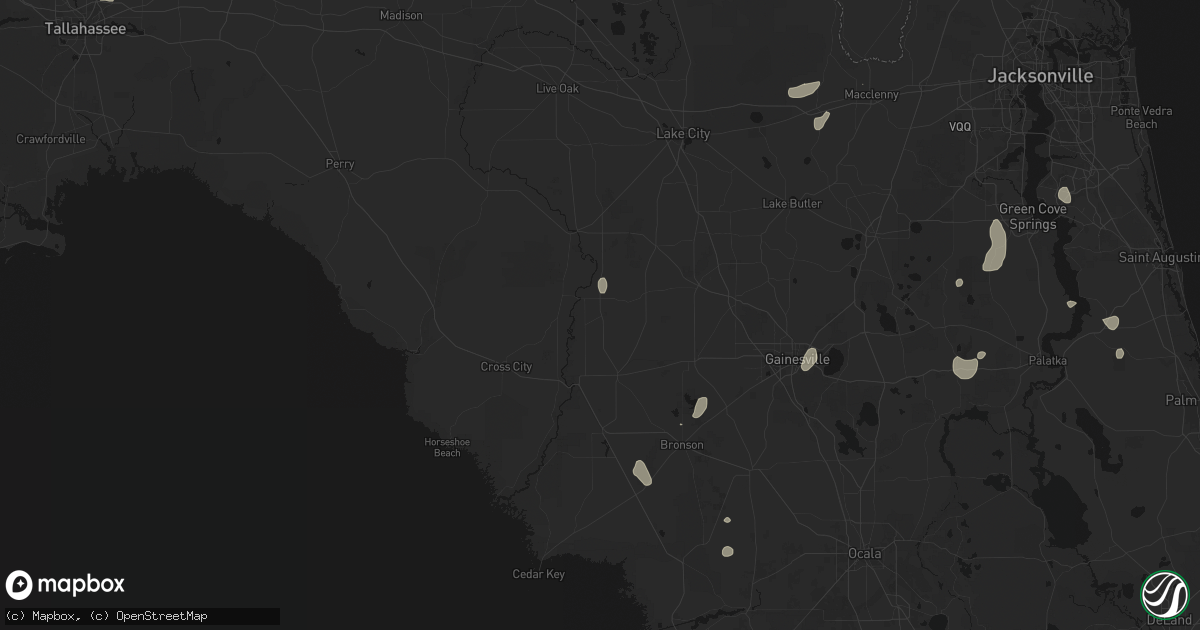Viewport: 1200px width, 630px height.
Task: Select the Madison label
Action: click(401, 16)
